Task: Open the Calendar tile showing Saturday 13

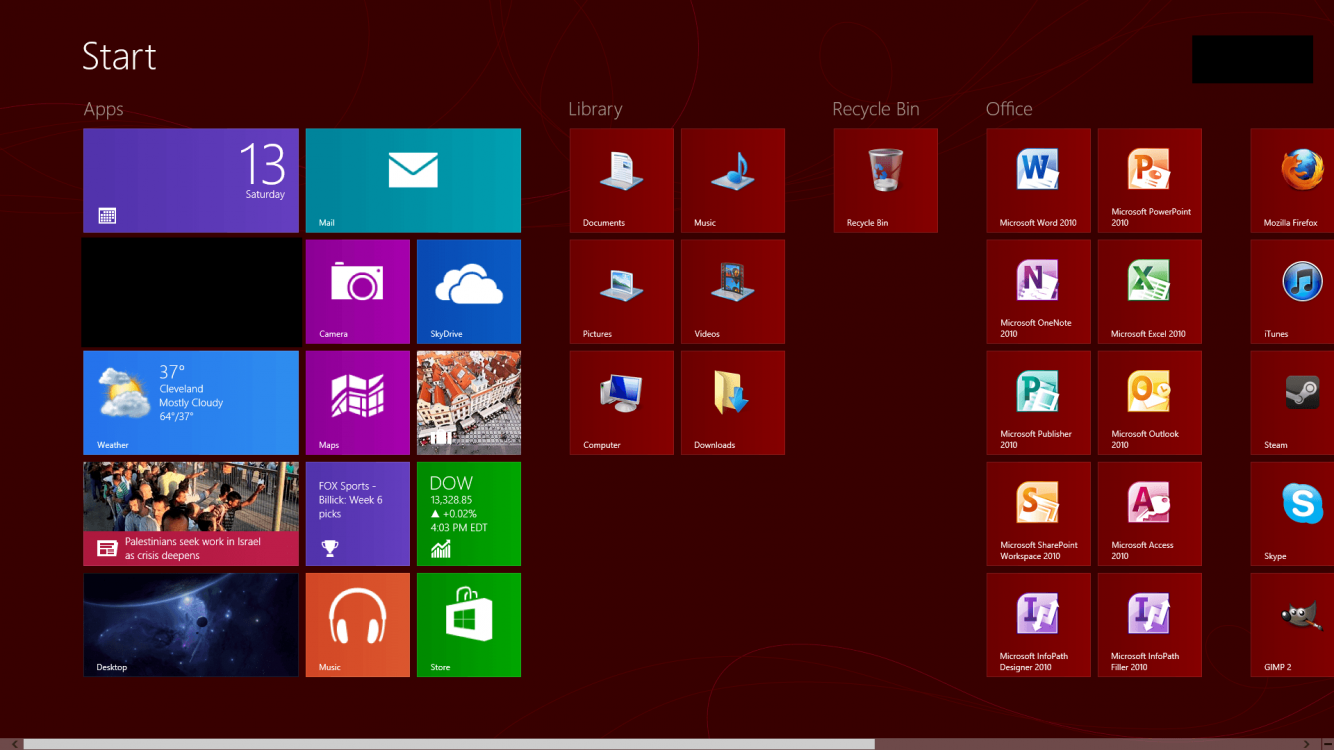Action: coord(191,180)
